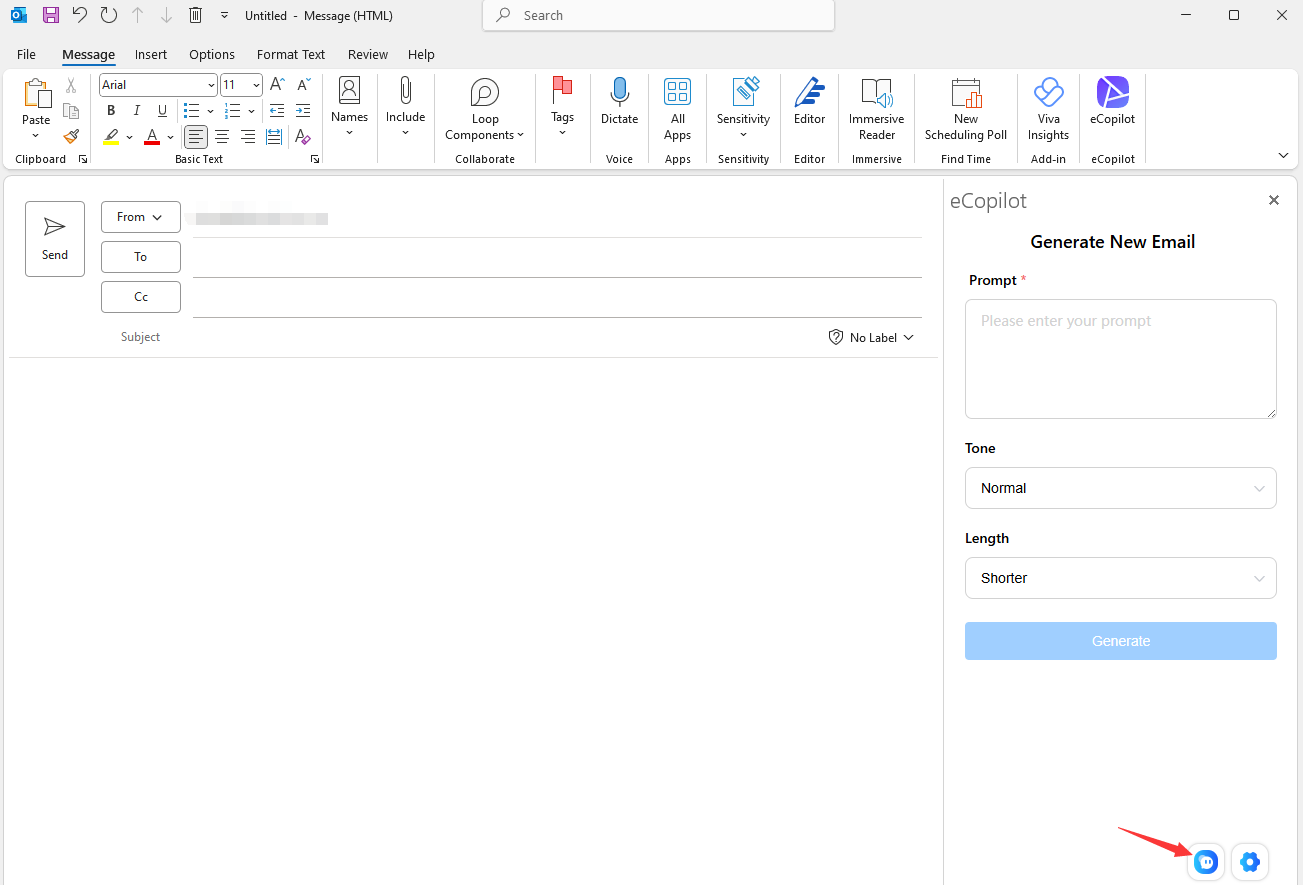Expand the Length dropdown set to Shorter
This screenshot has height=885, width=1303.
click(1120, 578)
